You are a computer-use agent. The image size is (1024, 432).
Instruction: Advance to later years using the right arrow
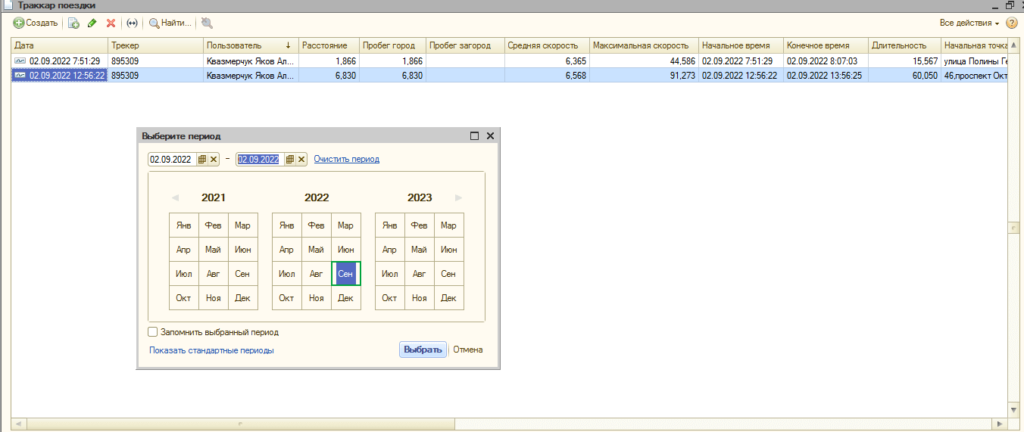[x=459, y=198]
